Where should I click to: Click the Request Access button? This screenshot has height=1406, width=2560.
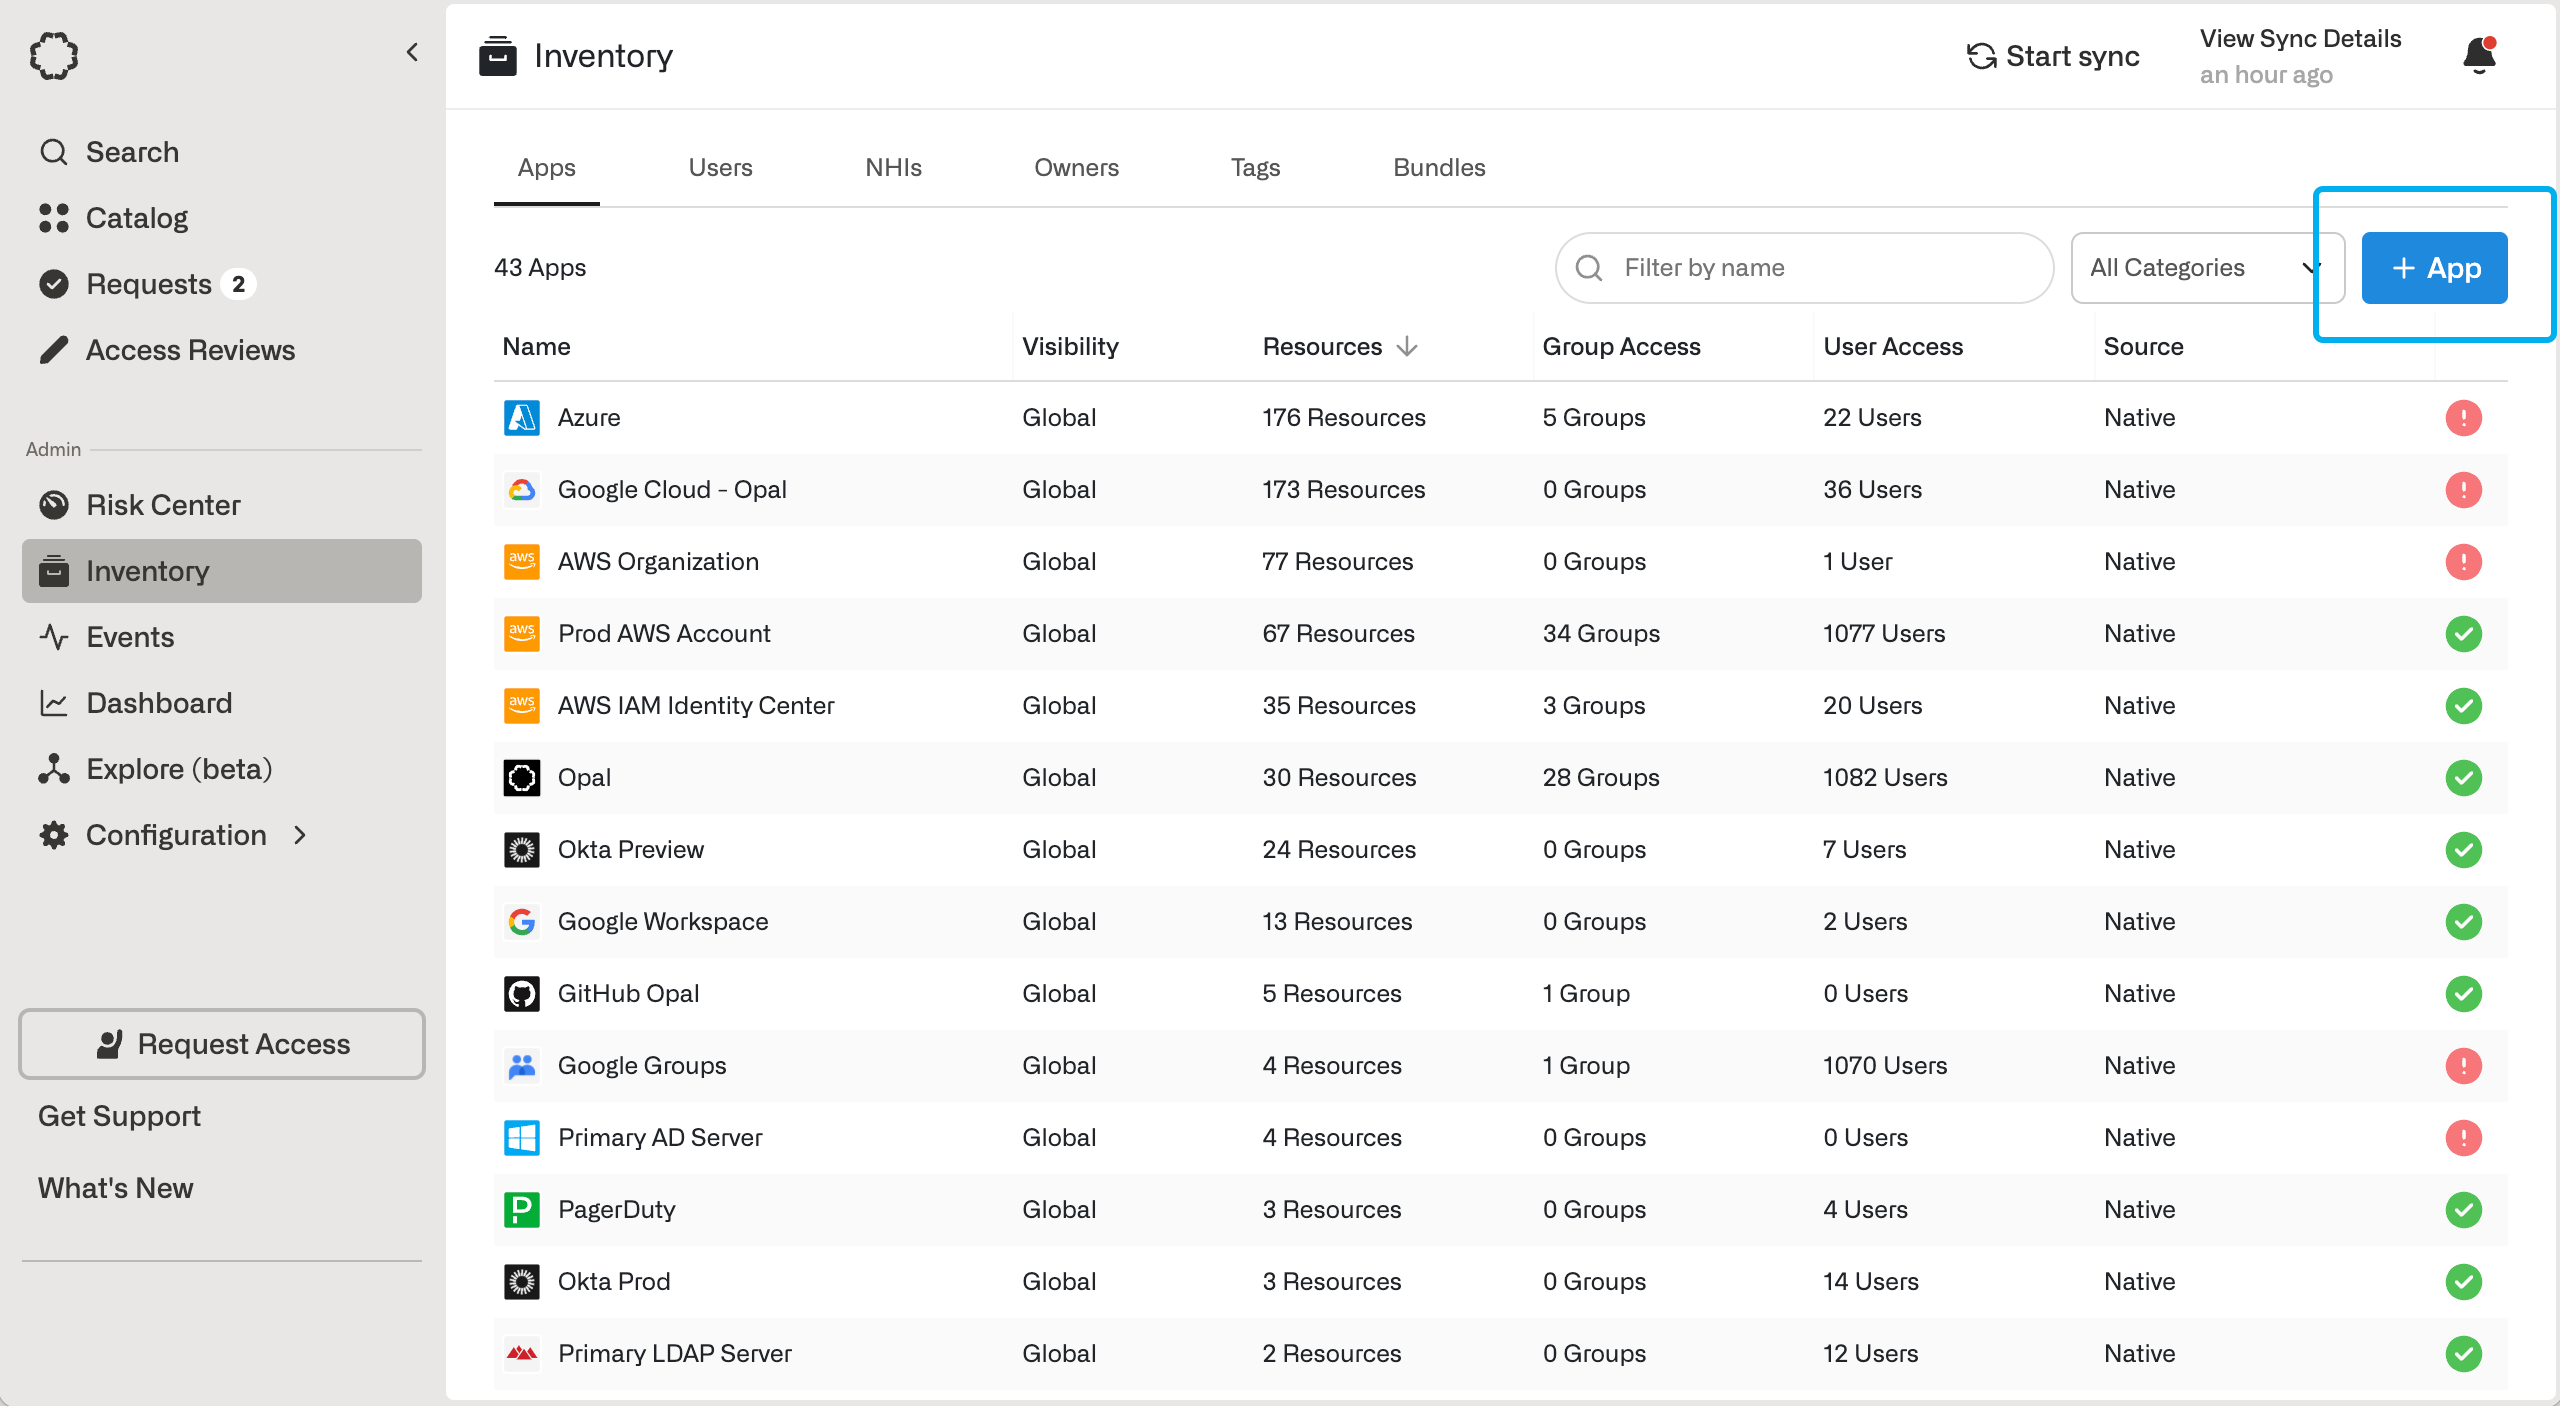pos(222,1044)
